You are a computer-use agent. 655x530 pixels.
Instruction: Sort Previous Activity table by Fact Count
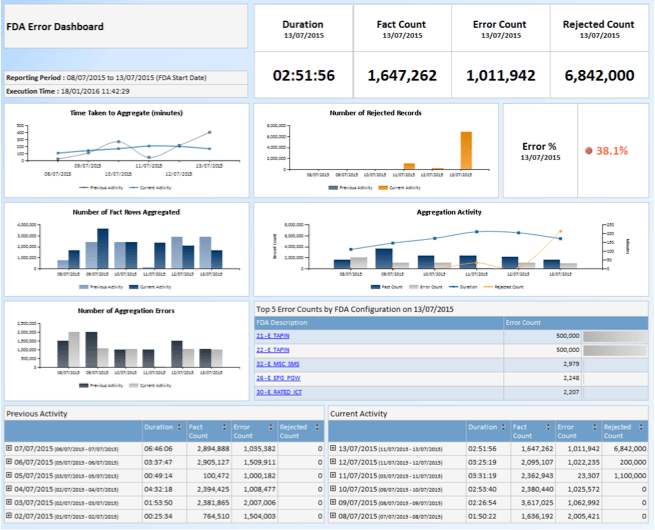pyautogui.click(x=224, y=427)
